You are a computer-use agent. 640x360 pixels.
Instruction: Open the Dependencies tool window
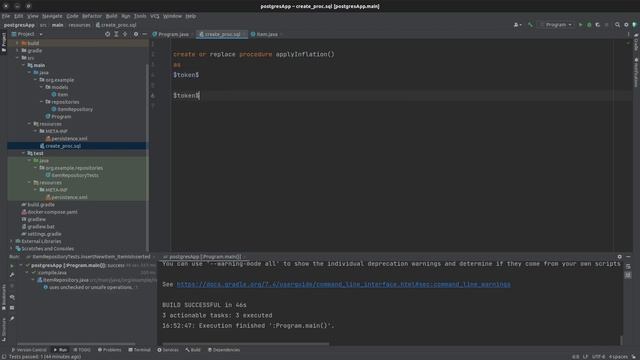point(224,350)
